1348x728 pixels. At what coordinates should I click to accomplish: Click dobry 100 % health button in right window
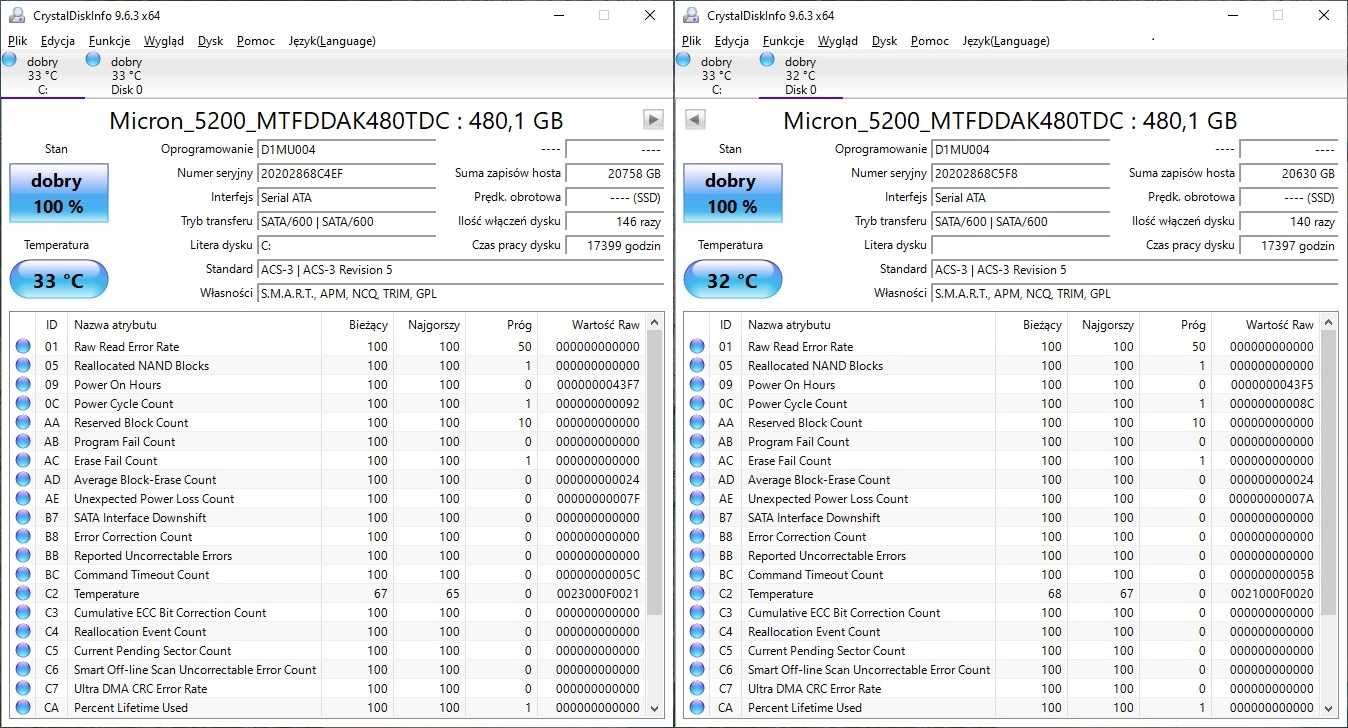click(x=733, y=194)
